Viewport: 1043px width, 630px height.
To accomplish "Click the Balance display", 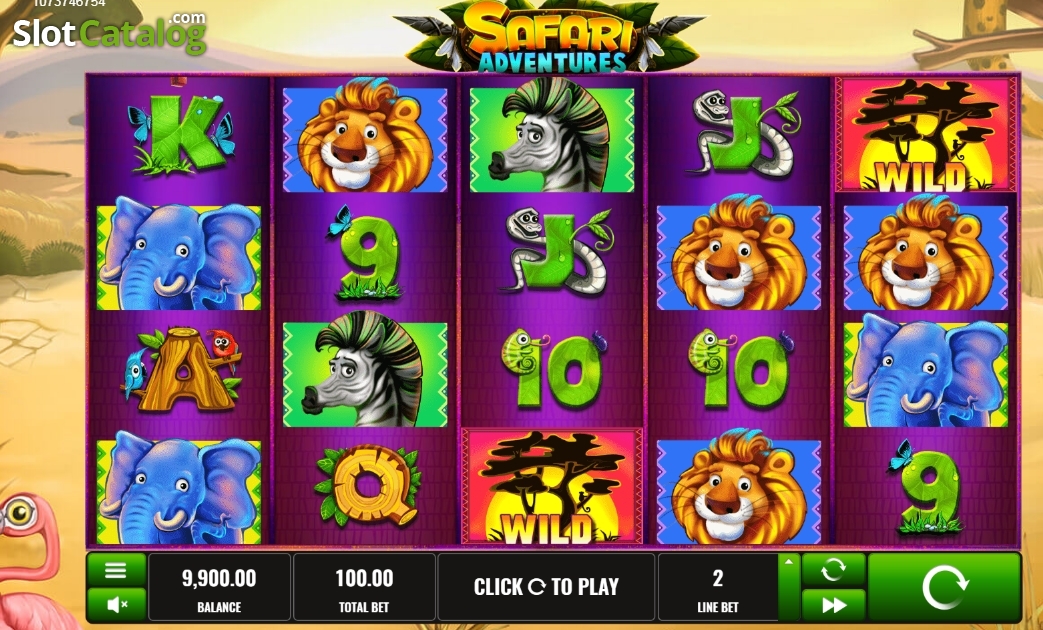I will [219, 587].
